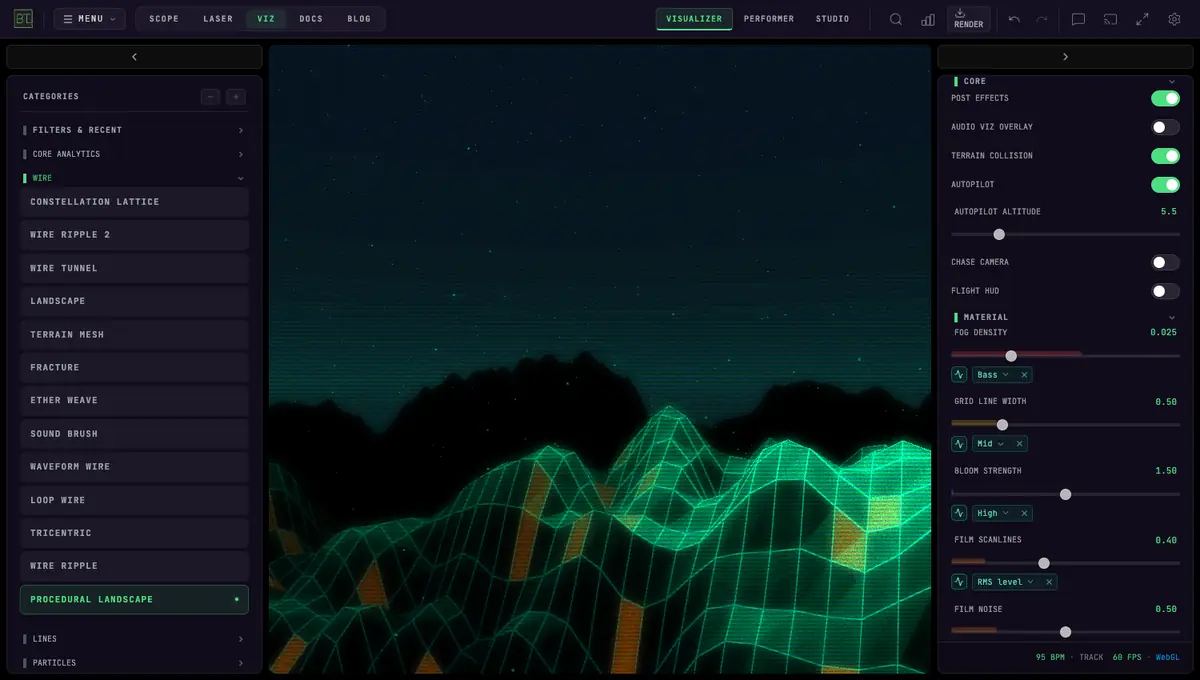The height and width of the screenshot is (680, 1200).
Task: Collapse the Material section
Action: (1065, 317)
